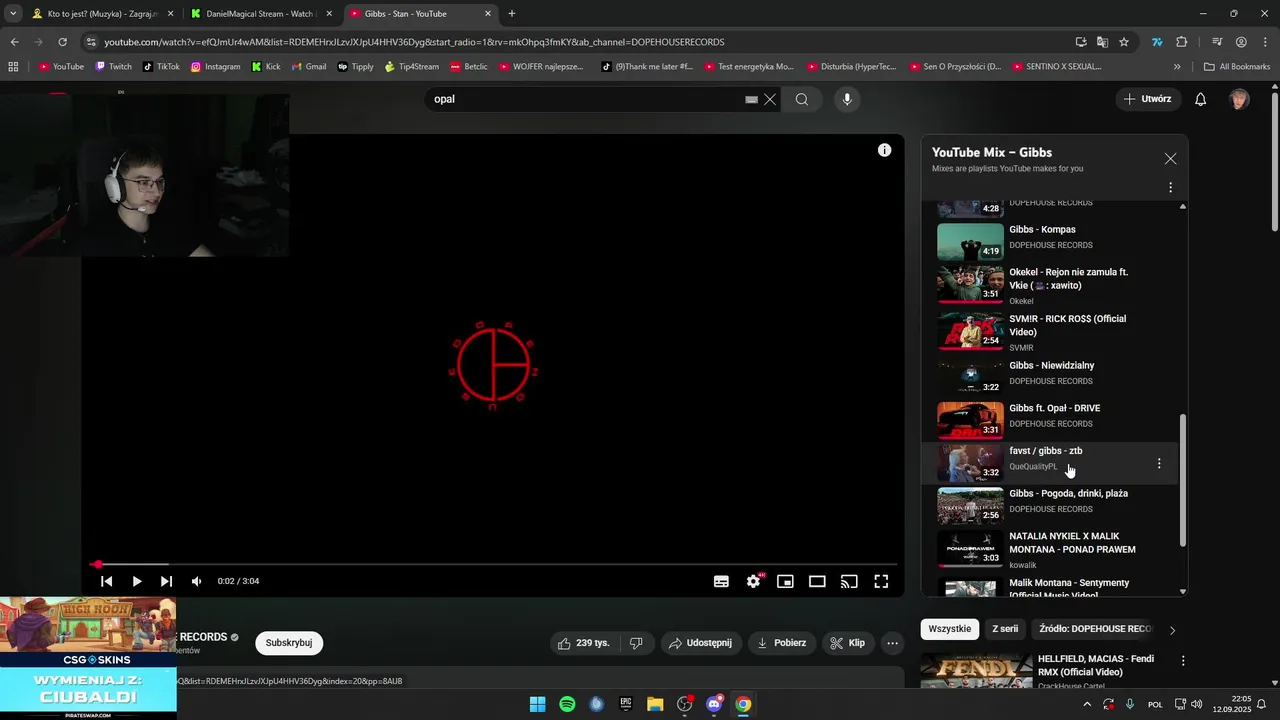Open Twitch bookmark
Screen dimensions: 1280x720
[113, 67]
